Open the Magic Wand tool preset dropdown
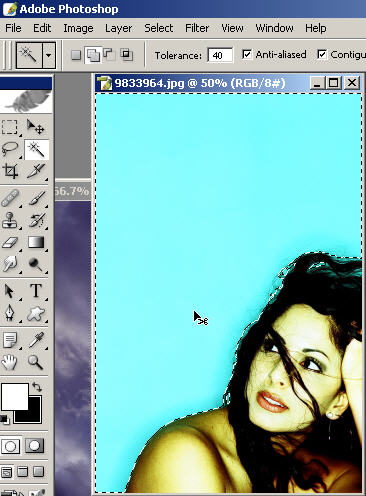The height and width of the screenshot is (496, 366). [49, 55]
